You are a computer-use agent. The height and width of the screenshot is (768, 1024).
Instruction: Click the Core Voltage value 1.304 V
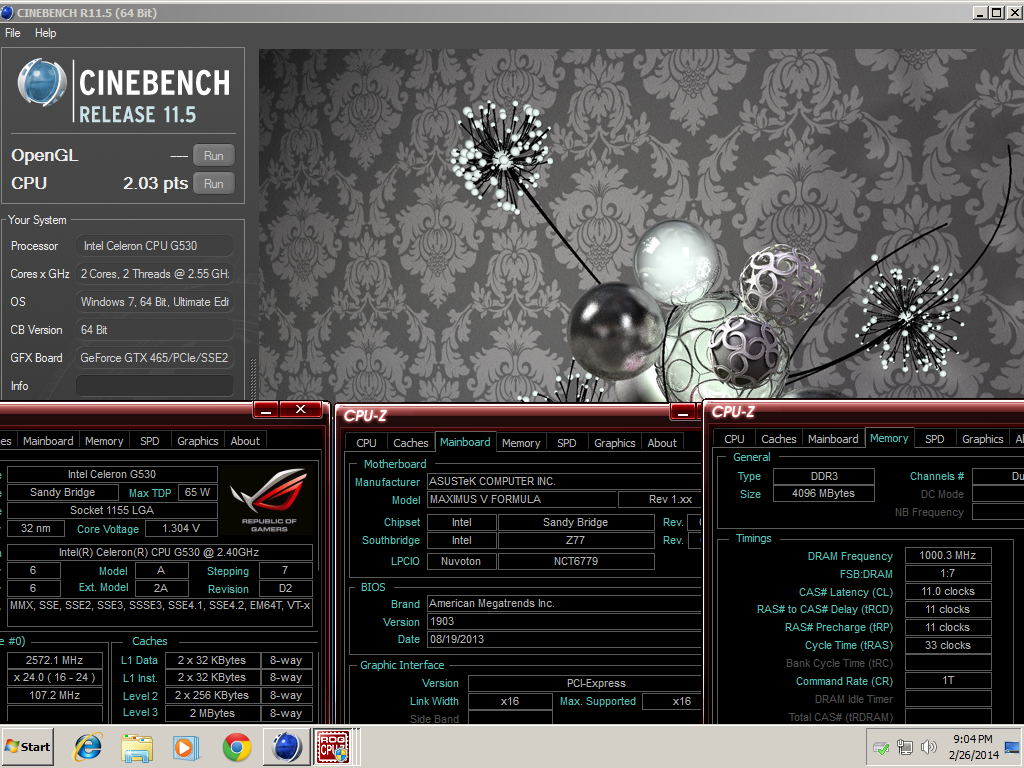(x=181, y=528)
